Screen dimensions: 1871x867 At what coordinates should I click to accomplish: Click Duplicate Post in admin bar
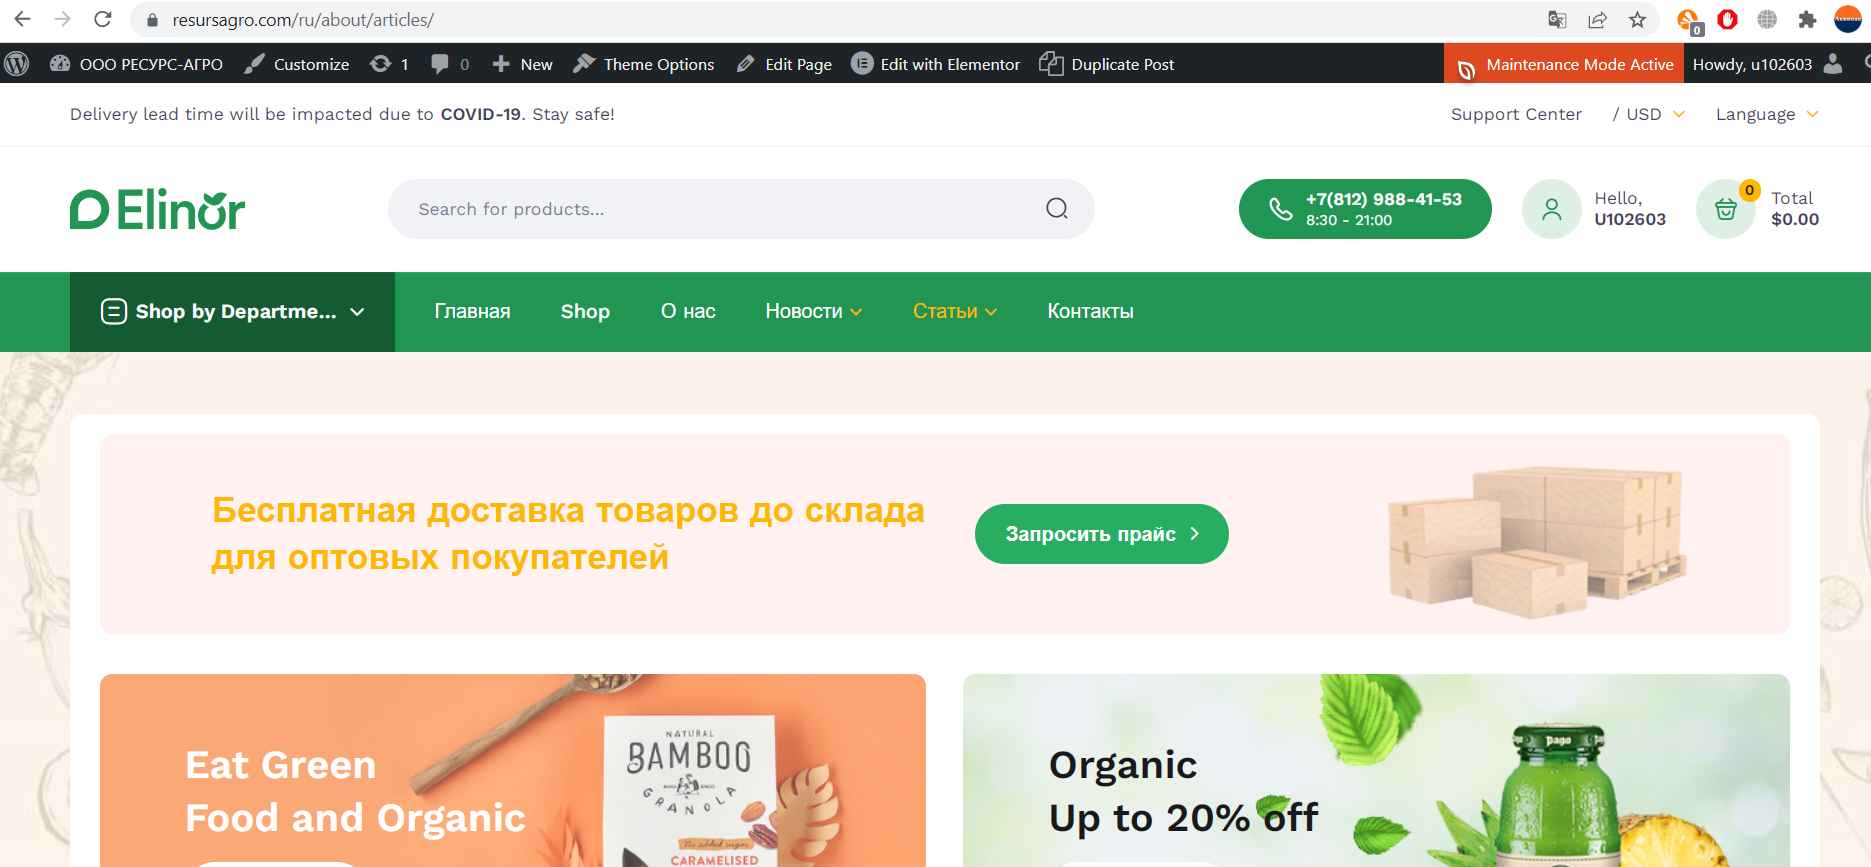pos(1107,64)
